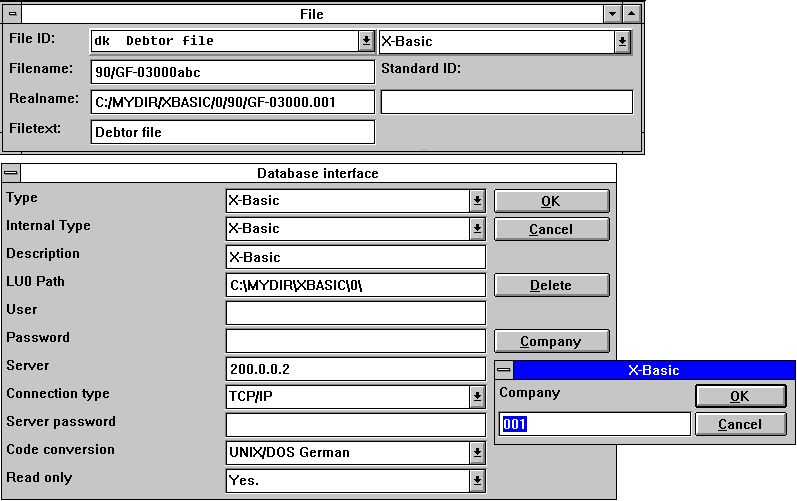Minimize the File window

[612, 14]
